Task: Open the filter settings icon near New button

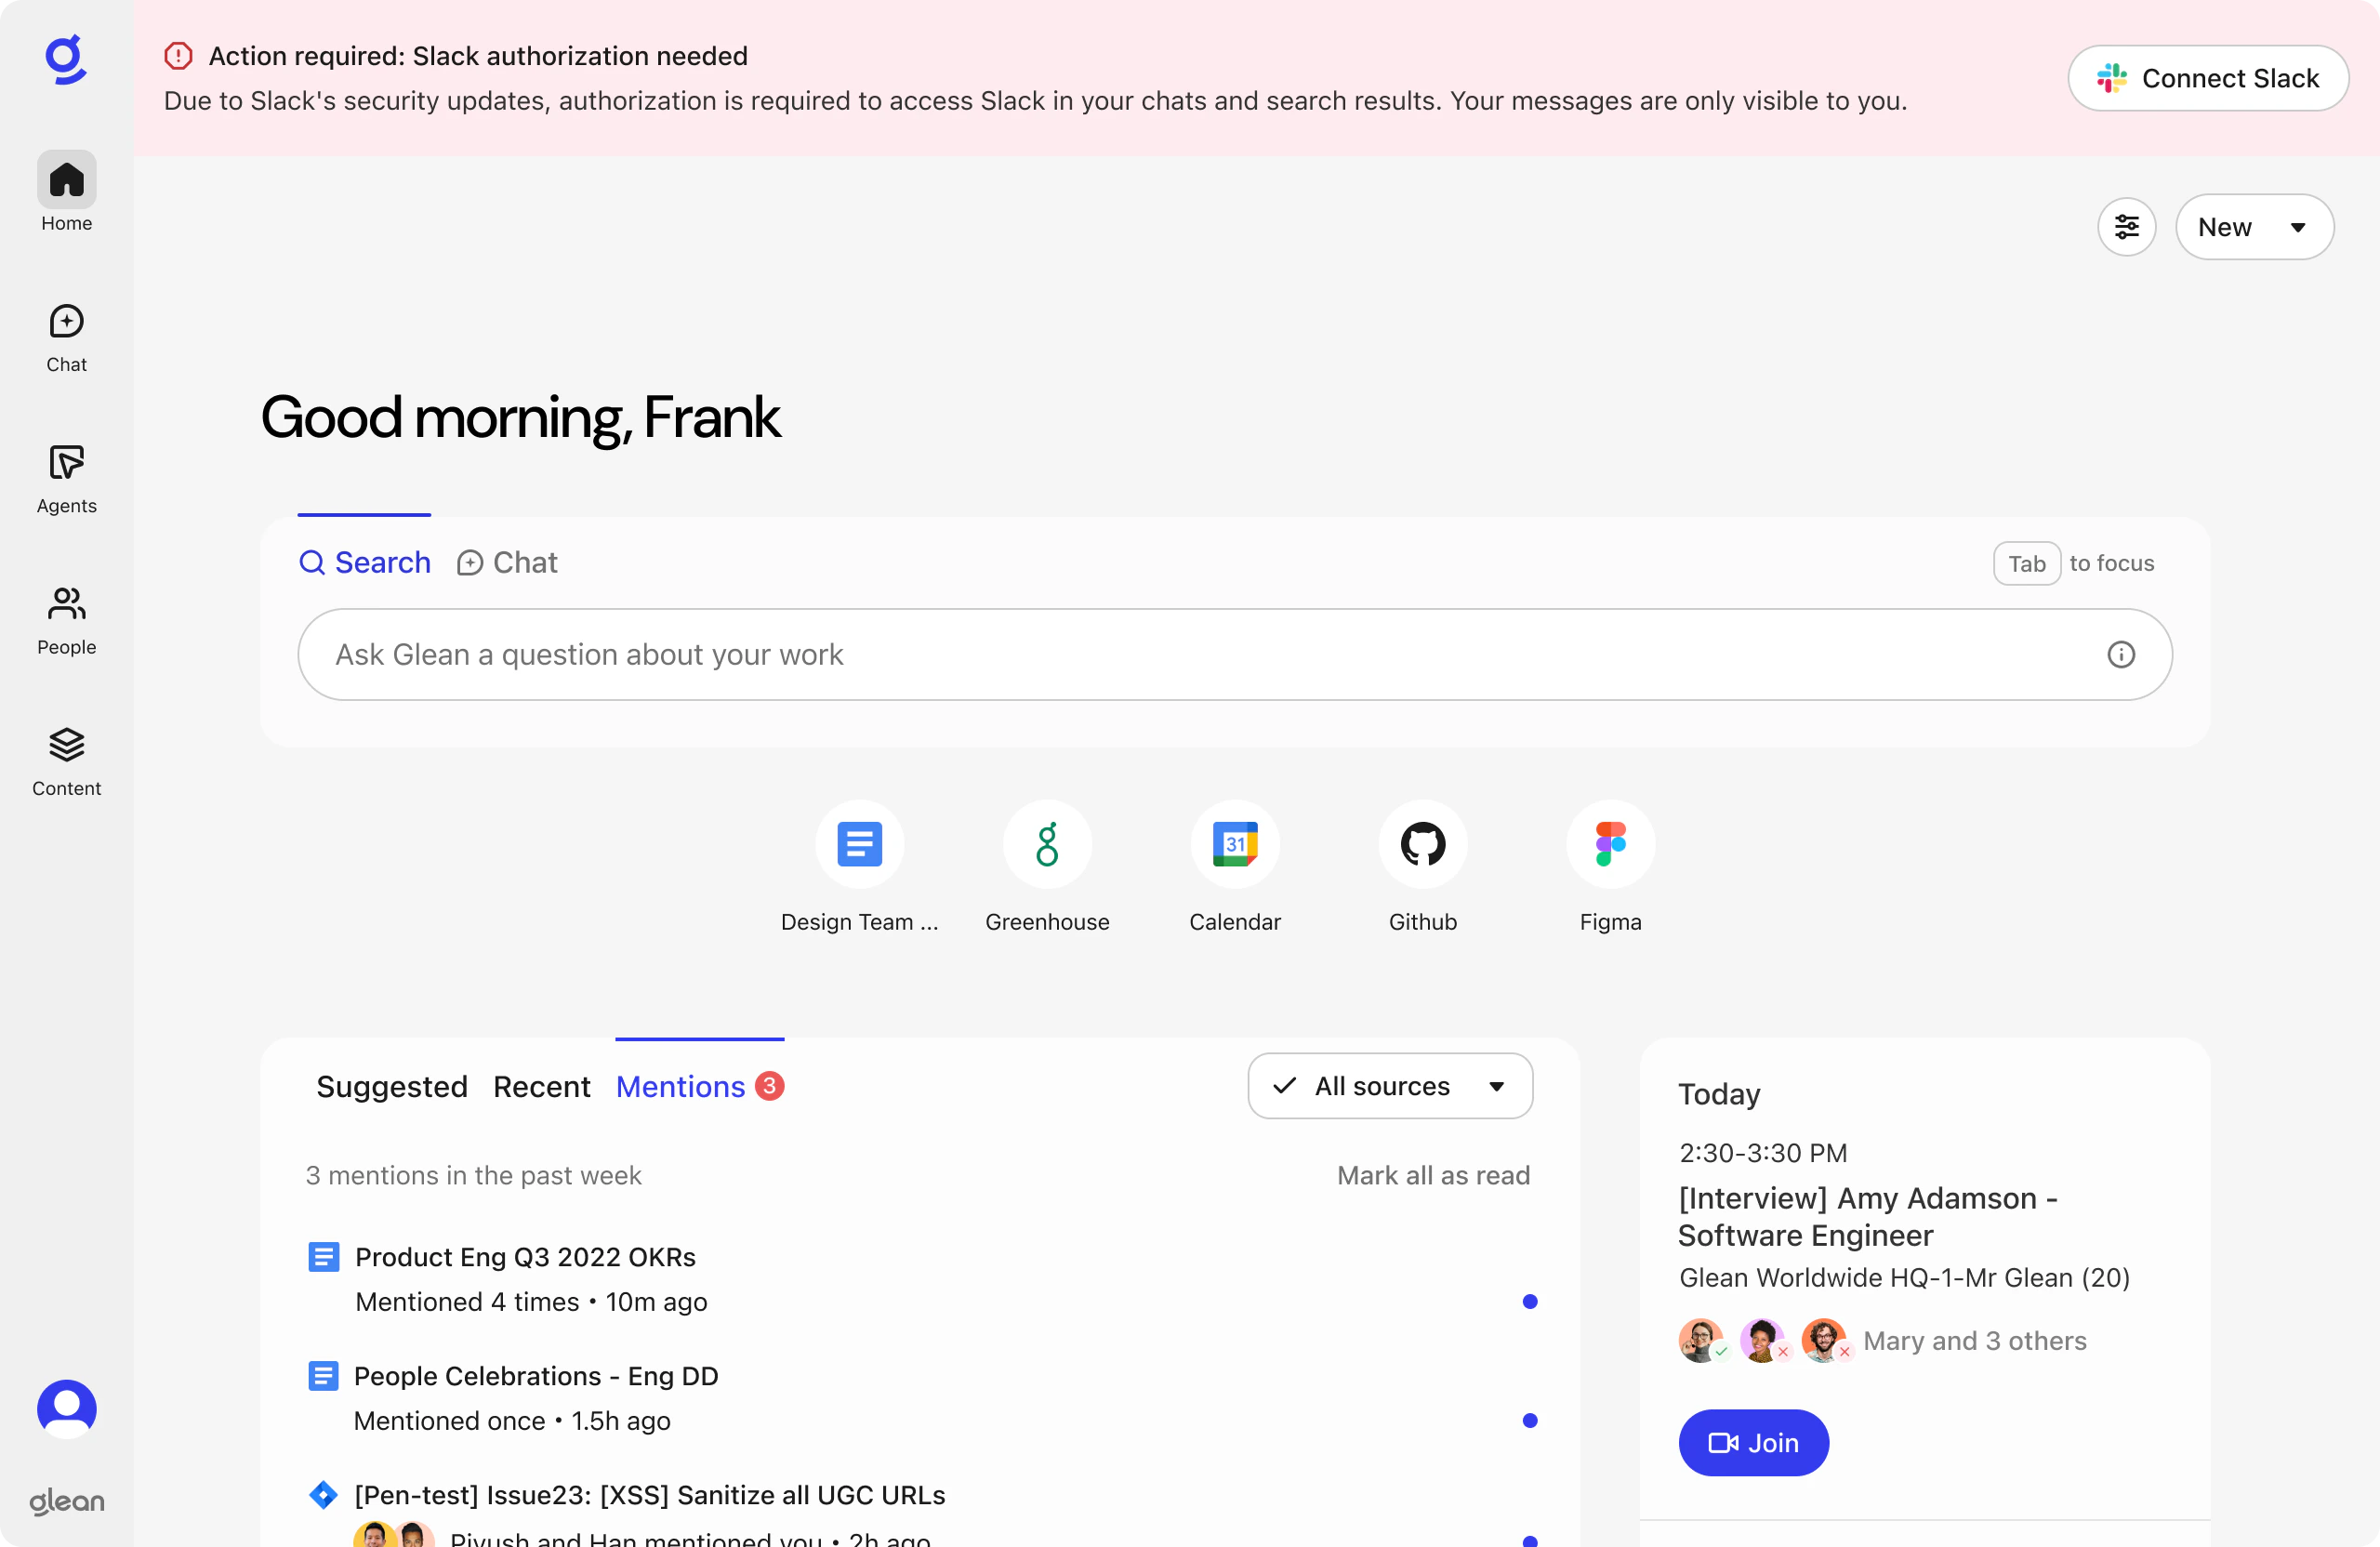Action: [2127, 227]
